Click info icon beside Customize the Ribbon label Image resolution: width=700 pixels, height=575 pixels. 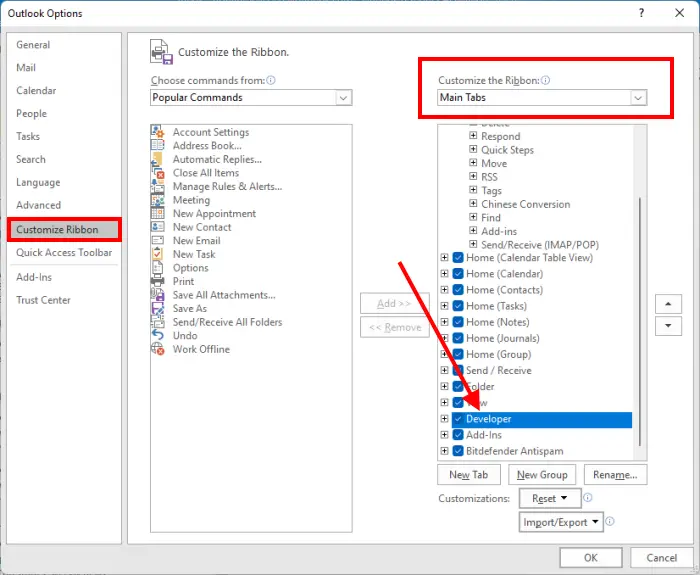[x=545, y=80]
